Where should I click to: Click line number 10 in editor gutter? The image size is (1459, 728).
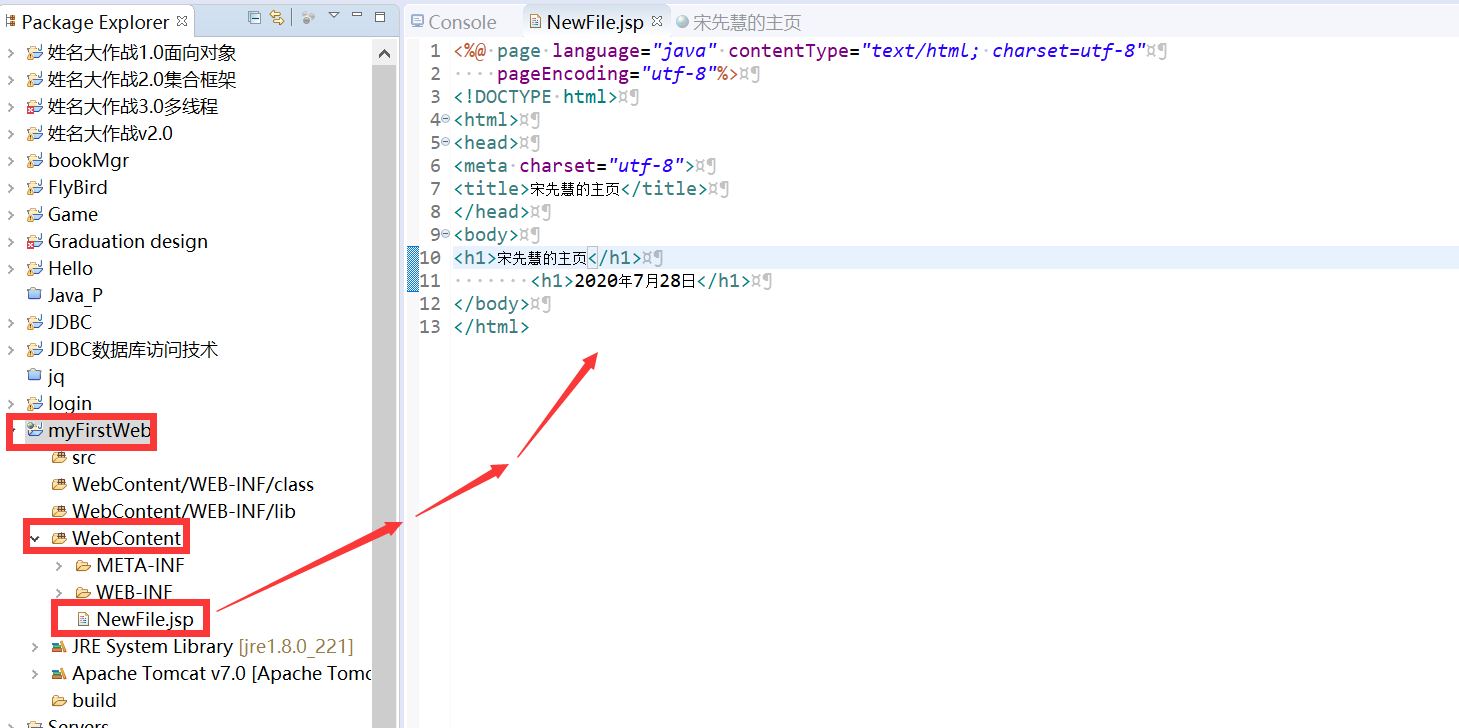[430, 257]
